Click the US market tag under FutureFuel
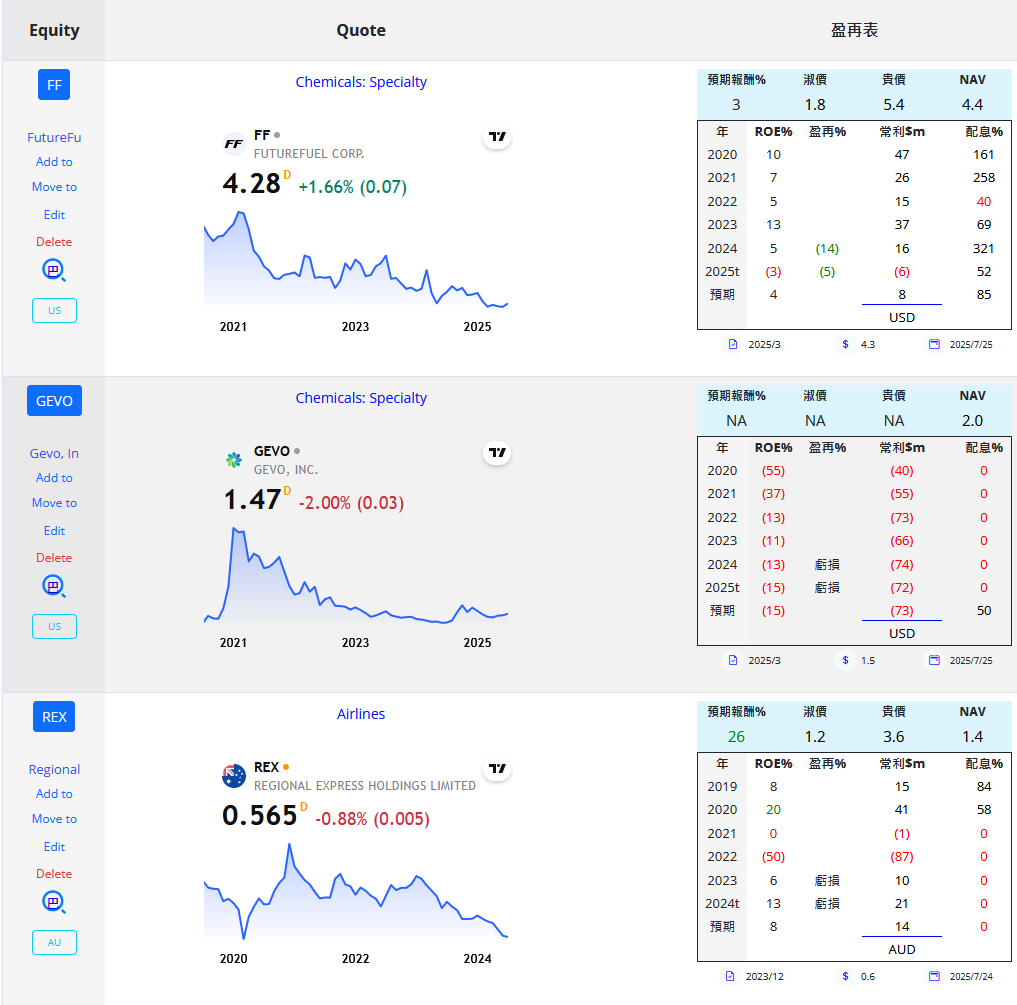Image resolution: width=1017 pixels, height=1005 pixels. pyautogui.click(x=54, y=310)
